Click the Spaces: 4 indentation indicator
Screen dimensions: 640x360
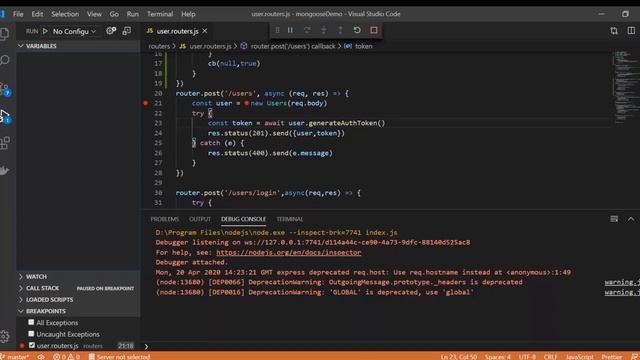click(x=498, y=357)
